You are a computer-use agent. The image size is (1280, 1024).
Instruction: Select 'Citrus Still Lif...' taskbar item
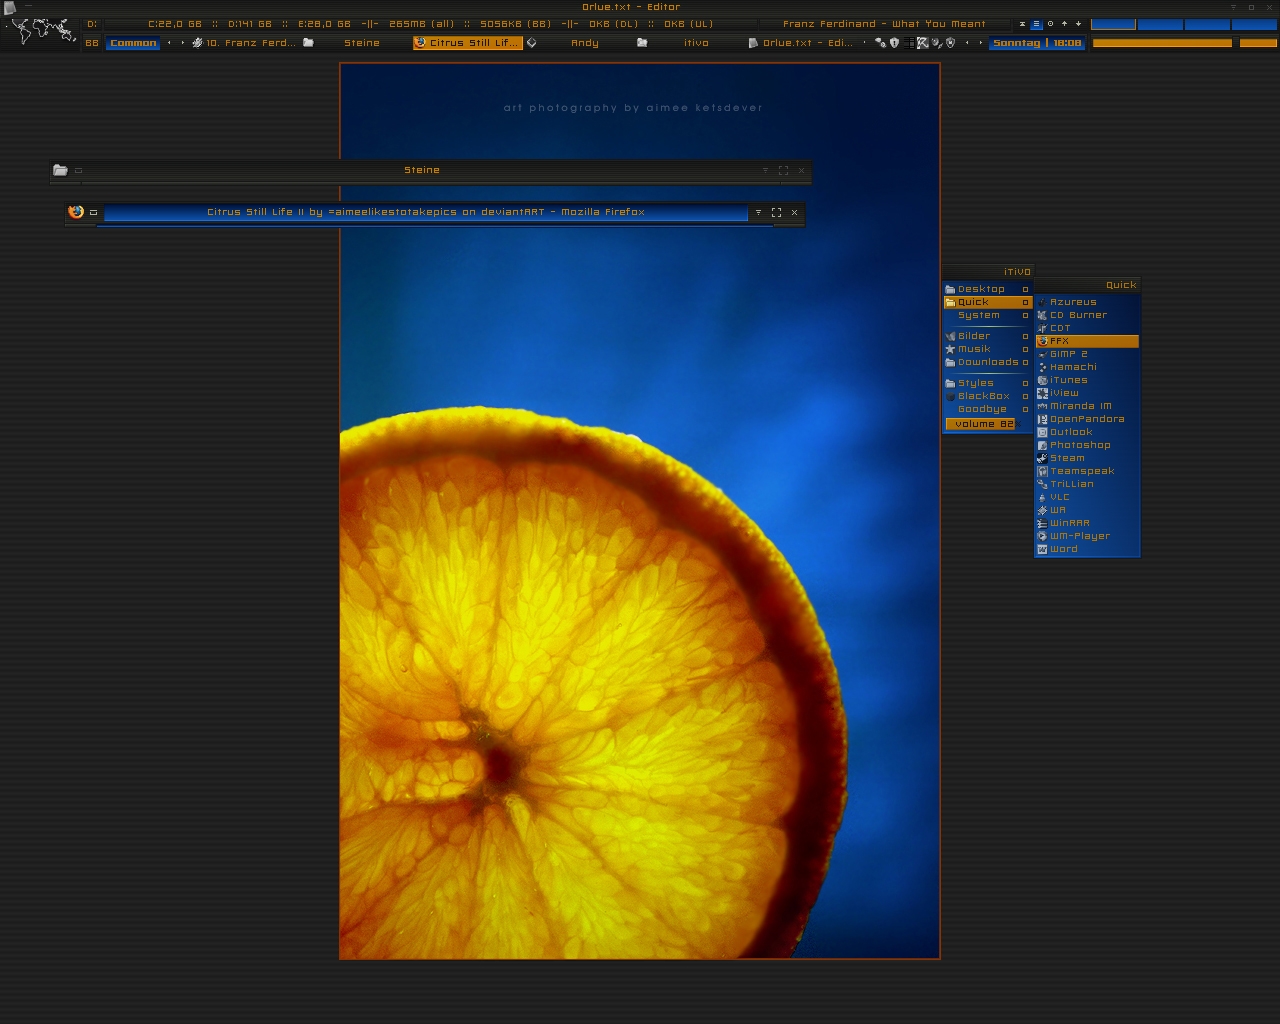point(468,43)
